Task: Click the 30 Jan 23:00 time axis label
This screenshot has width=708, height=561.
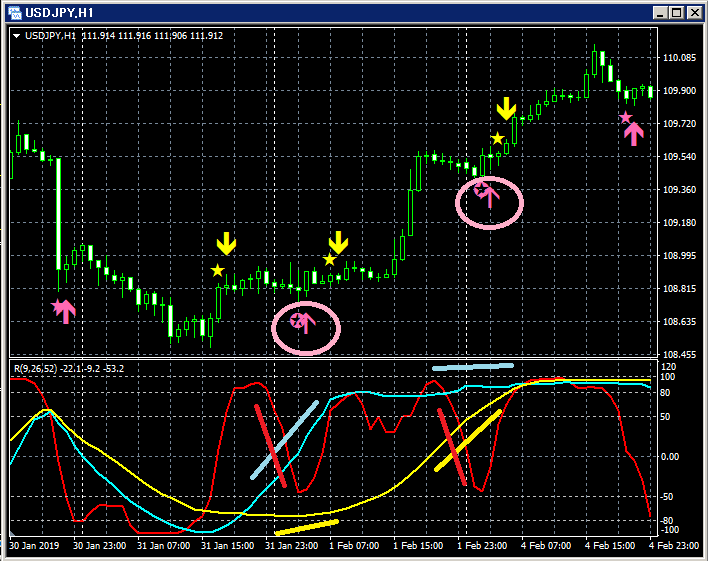Action: pyautogui.click(x=99, y=546)
